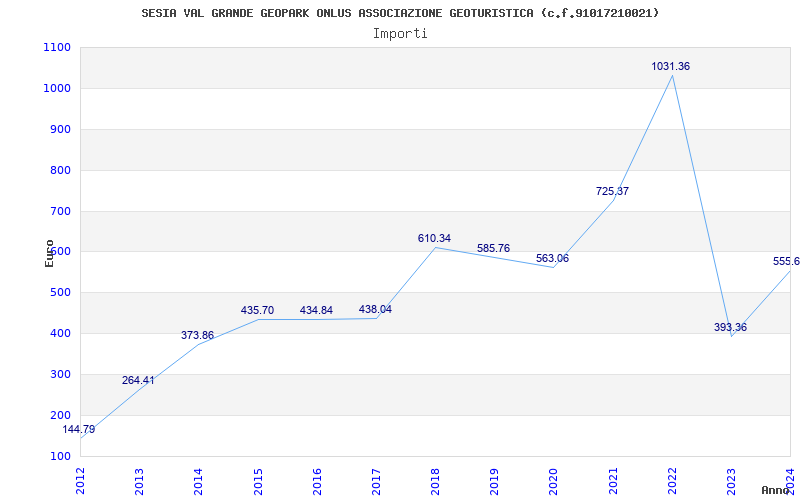
Task: Select the 563.06 value label
Action: (552, 258)
